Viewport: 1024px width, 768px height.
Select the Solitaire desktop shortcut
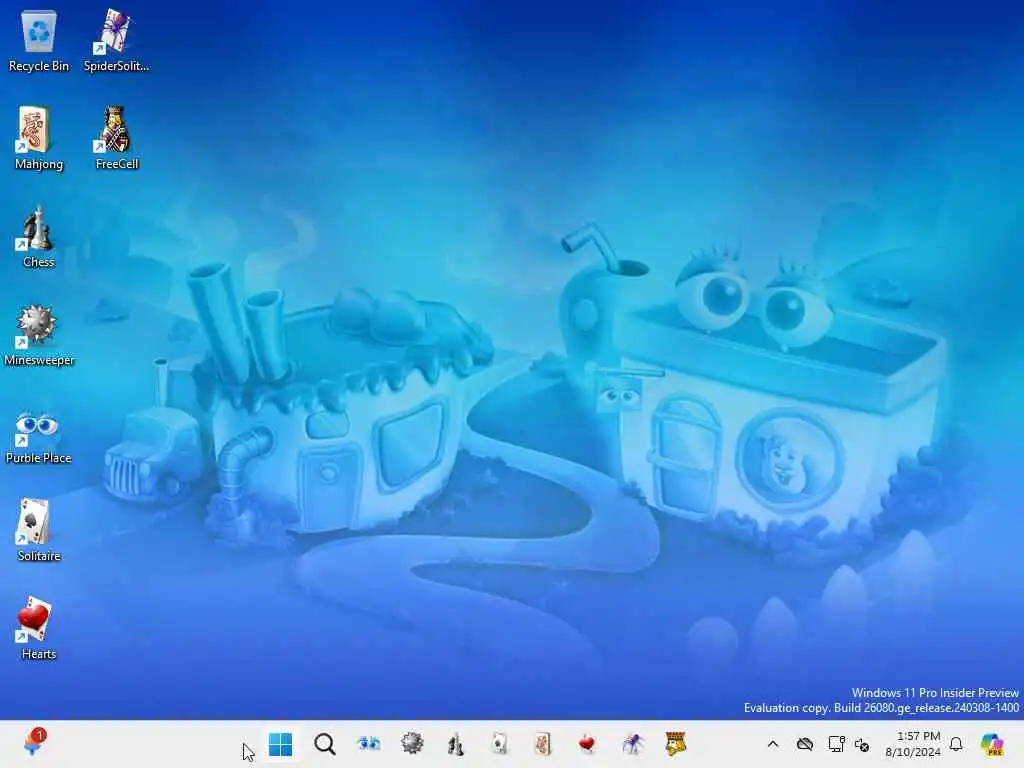pyautogui.click(x=39, y=530)
